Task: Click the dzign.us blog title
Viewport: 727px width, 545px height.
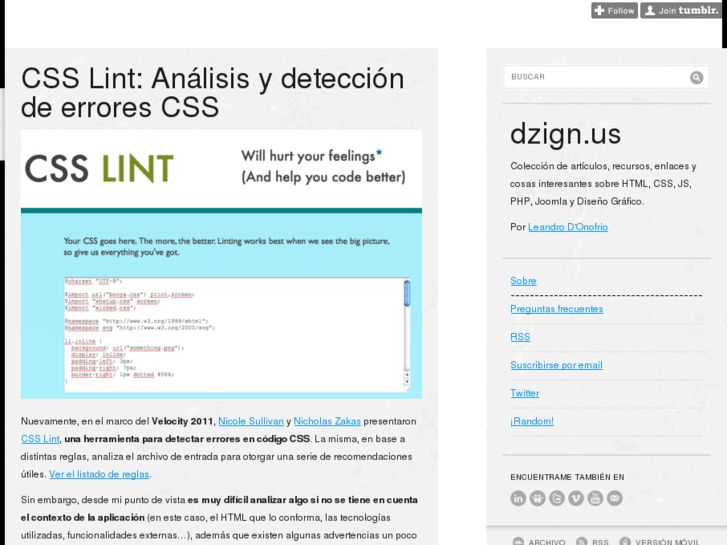Action: [565, 134]
